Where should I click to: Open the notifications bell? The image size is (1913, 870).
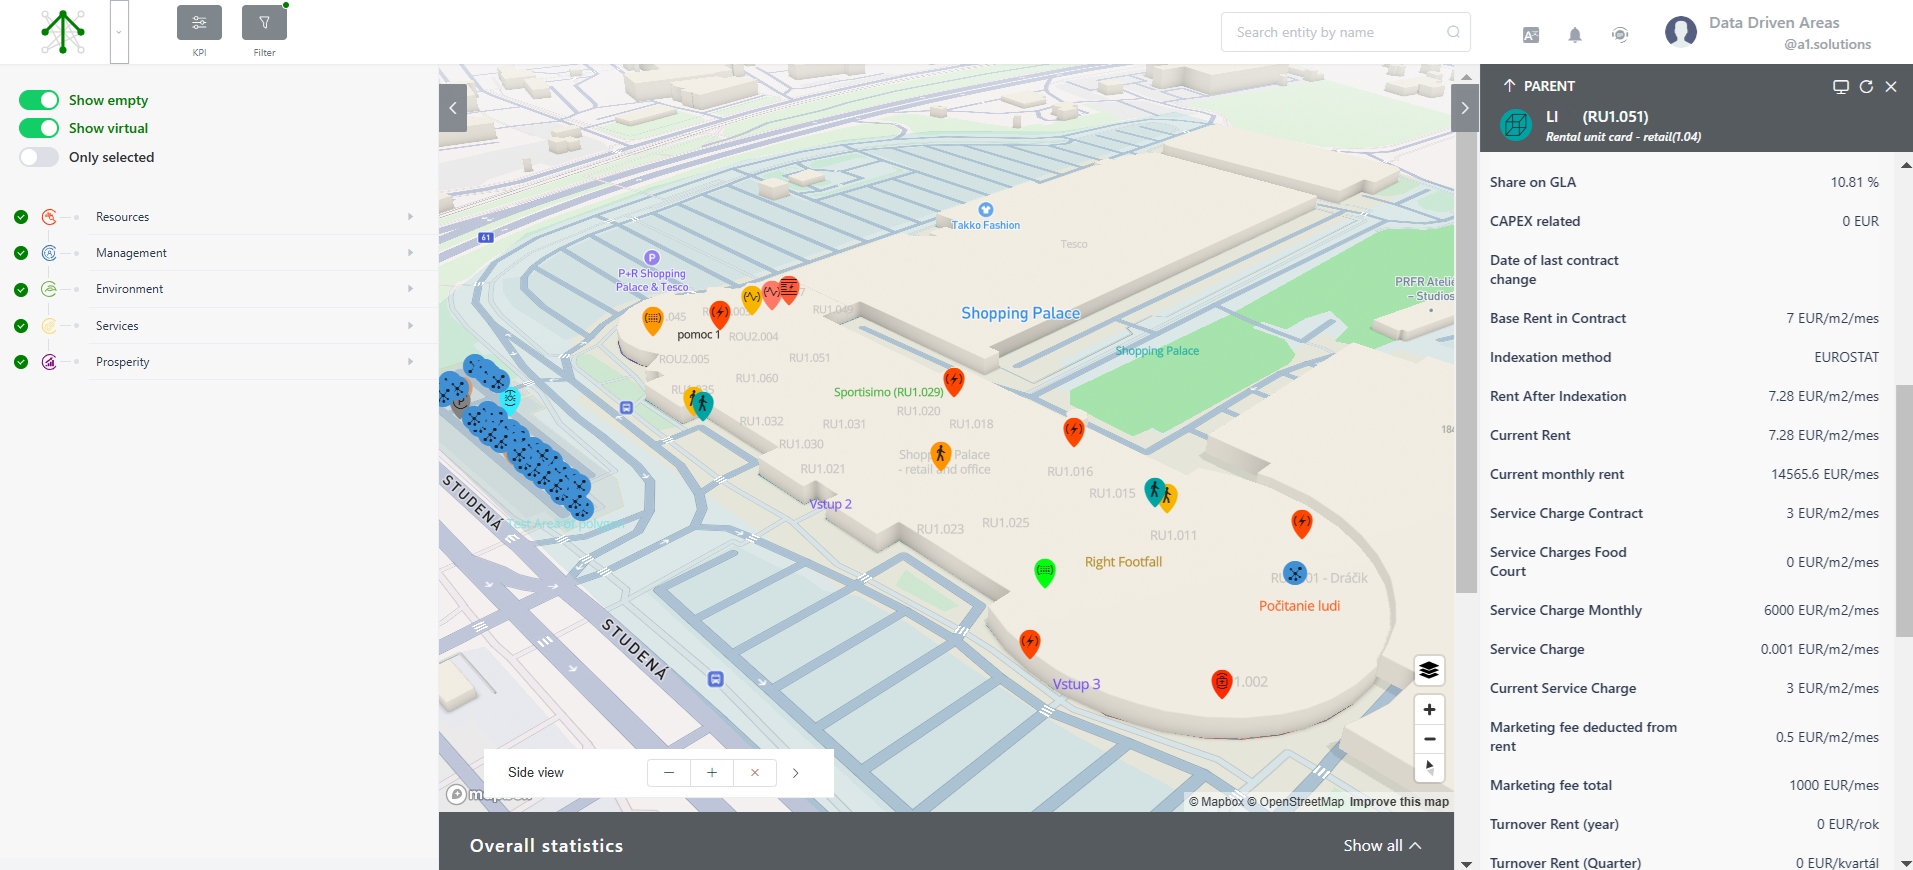[x=1575, y=35]
